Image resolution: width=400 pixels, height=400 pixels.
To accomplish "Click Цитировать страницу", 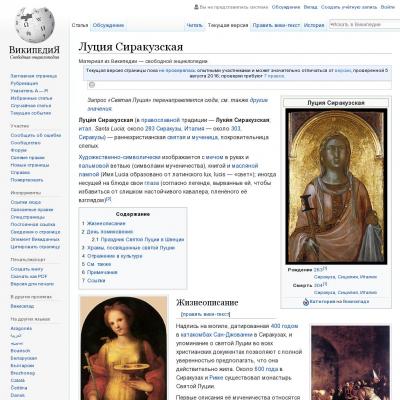I will pyautogui.click(x=35, y=247).
